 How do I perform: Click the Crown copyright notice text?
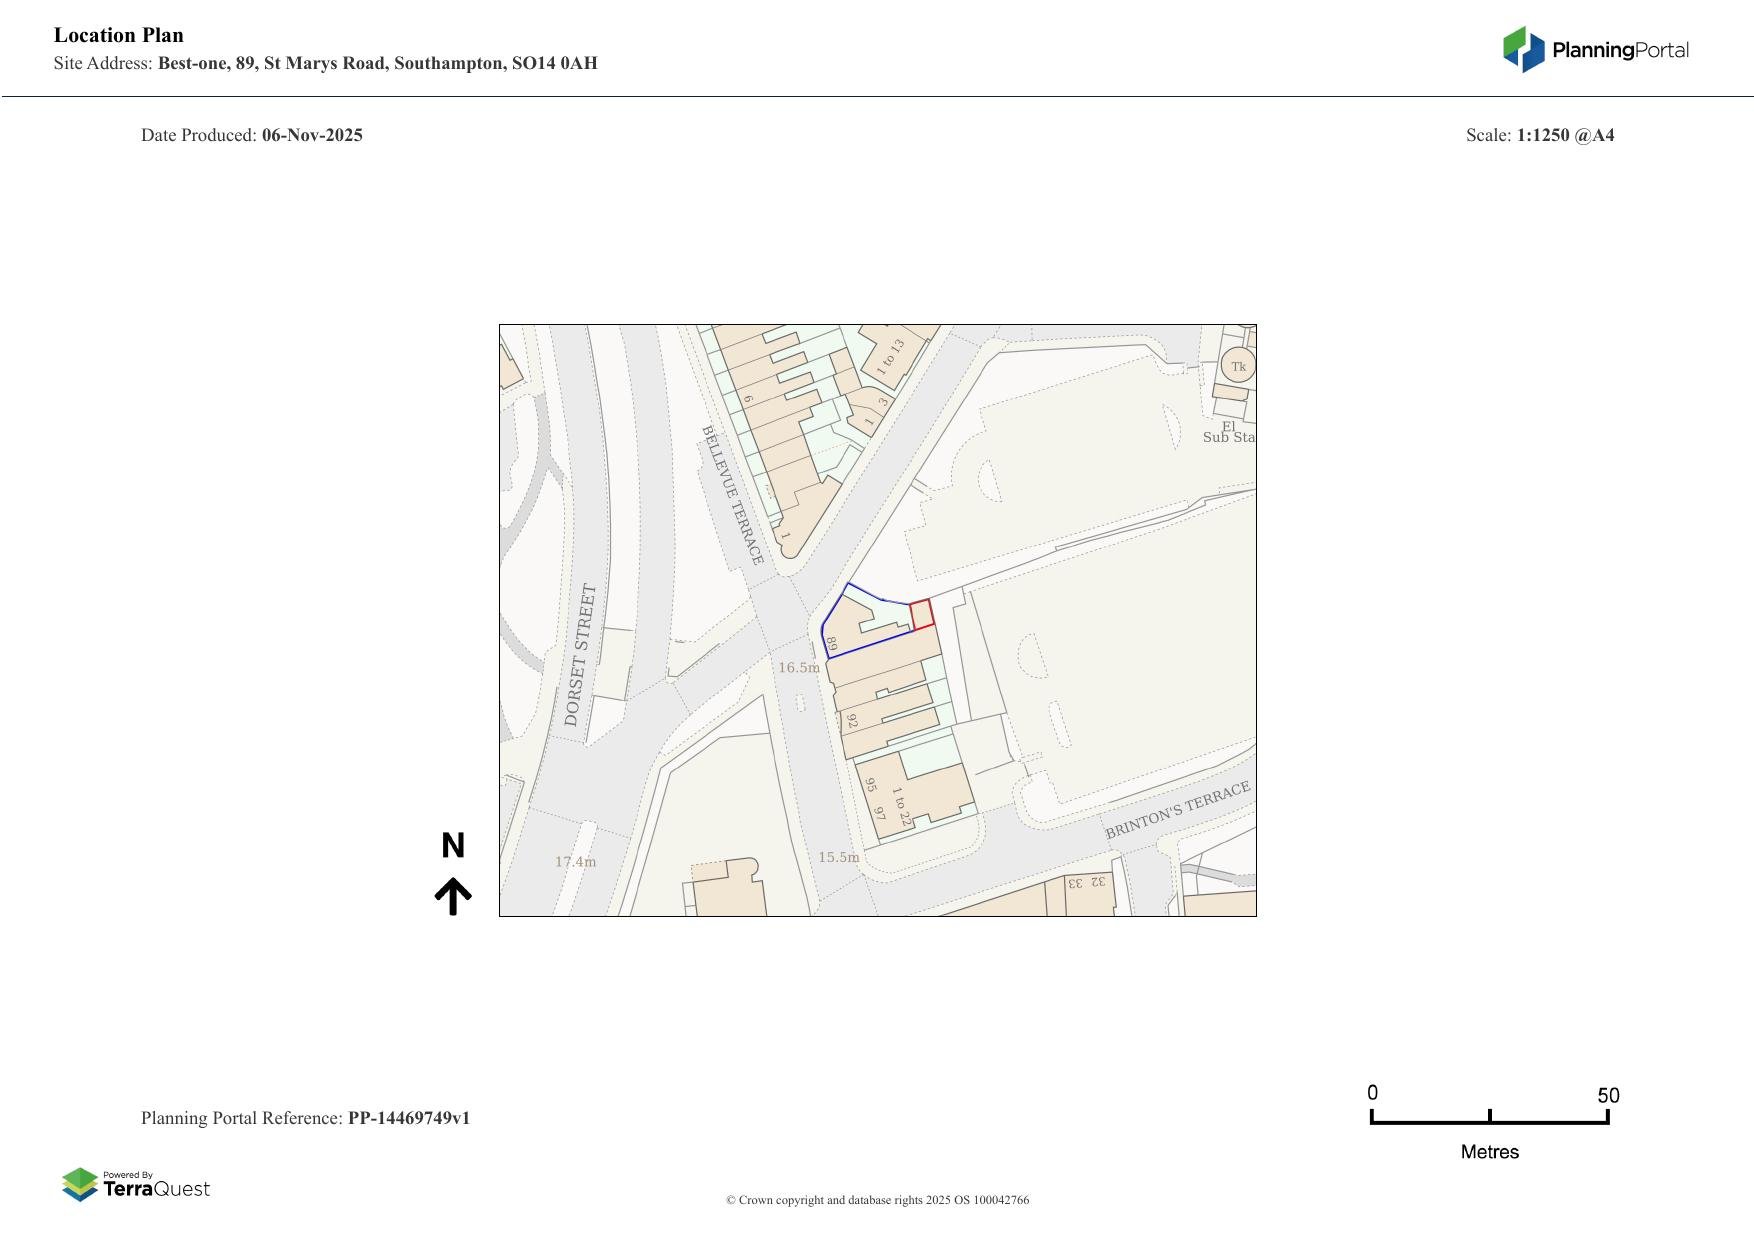tap(877, 1200)
